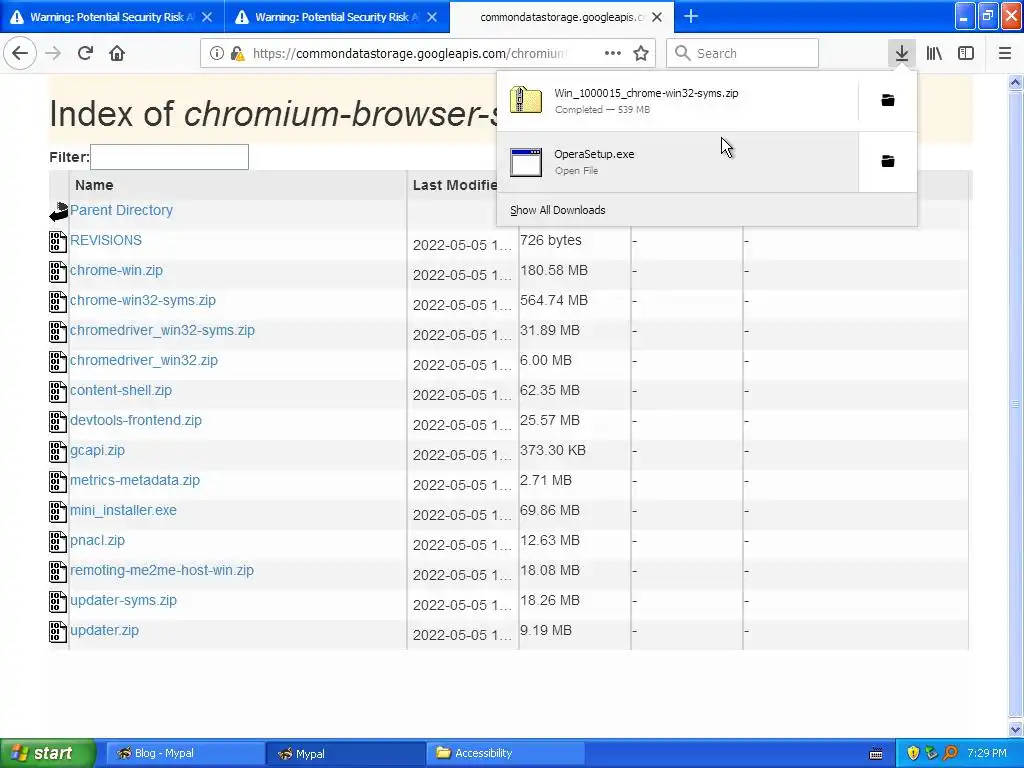
Task: Show sidebars icon in toolbar
Action: (966, 53)
